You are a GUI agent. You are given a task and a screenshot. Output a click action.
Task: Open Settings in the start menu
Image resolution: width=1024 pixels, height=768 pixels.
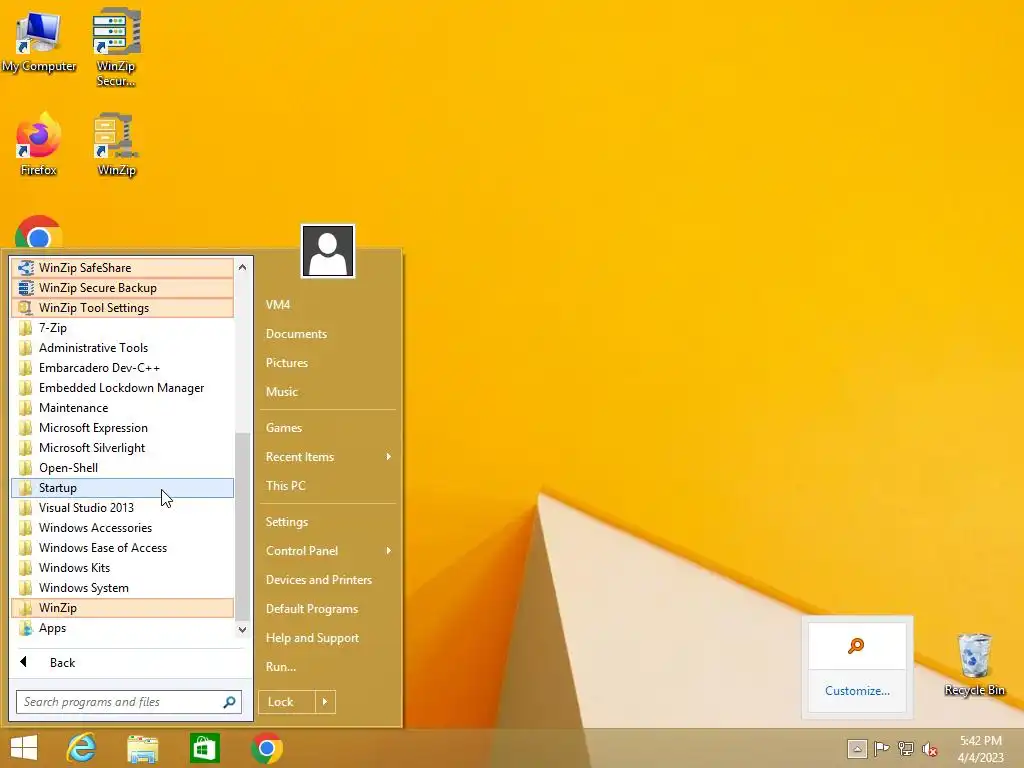[x=327, y=522]
